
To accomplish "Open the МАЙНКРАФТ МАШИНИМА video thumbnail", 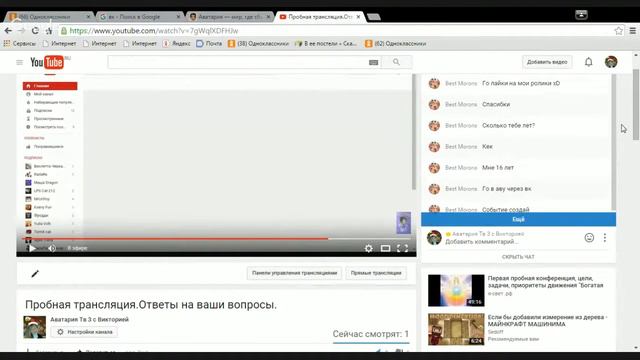I will (456, 329).
